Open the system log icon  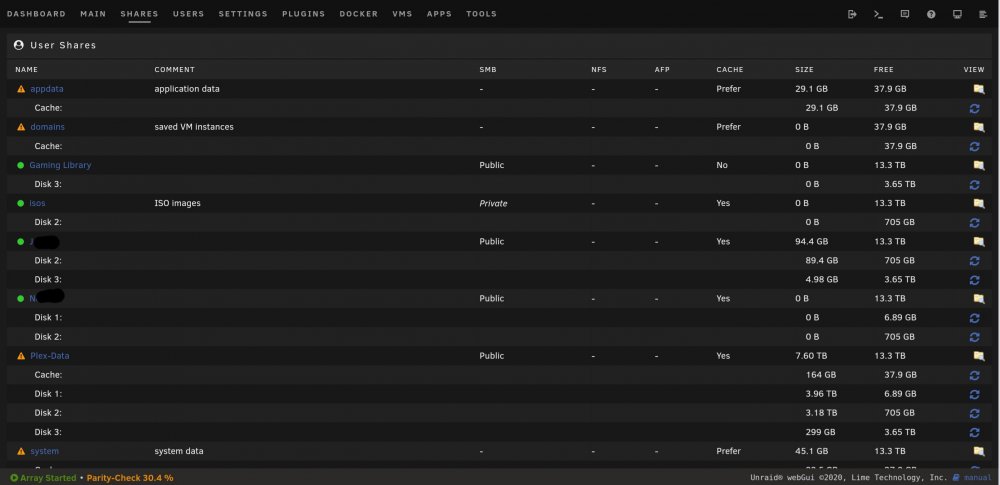pyautogui.click(x=983, y=14)
